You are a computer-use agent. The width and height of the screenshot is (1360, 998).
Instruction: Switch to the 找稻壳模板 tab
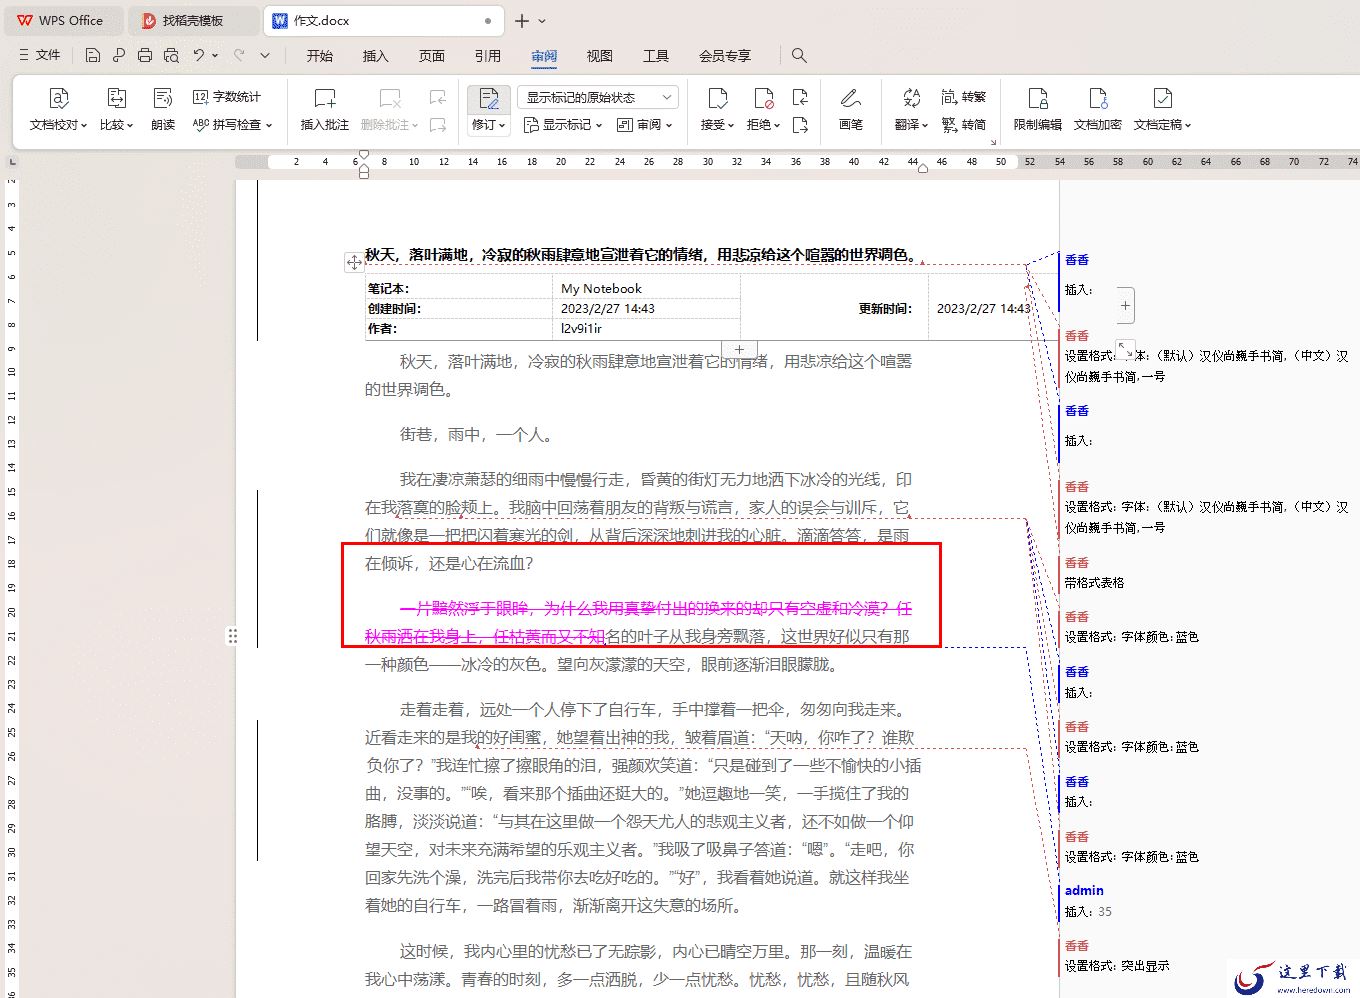click(x=194, y=20)
